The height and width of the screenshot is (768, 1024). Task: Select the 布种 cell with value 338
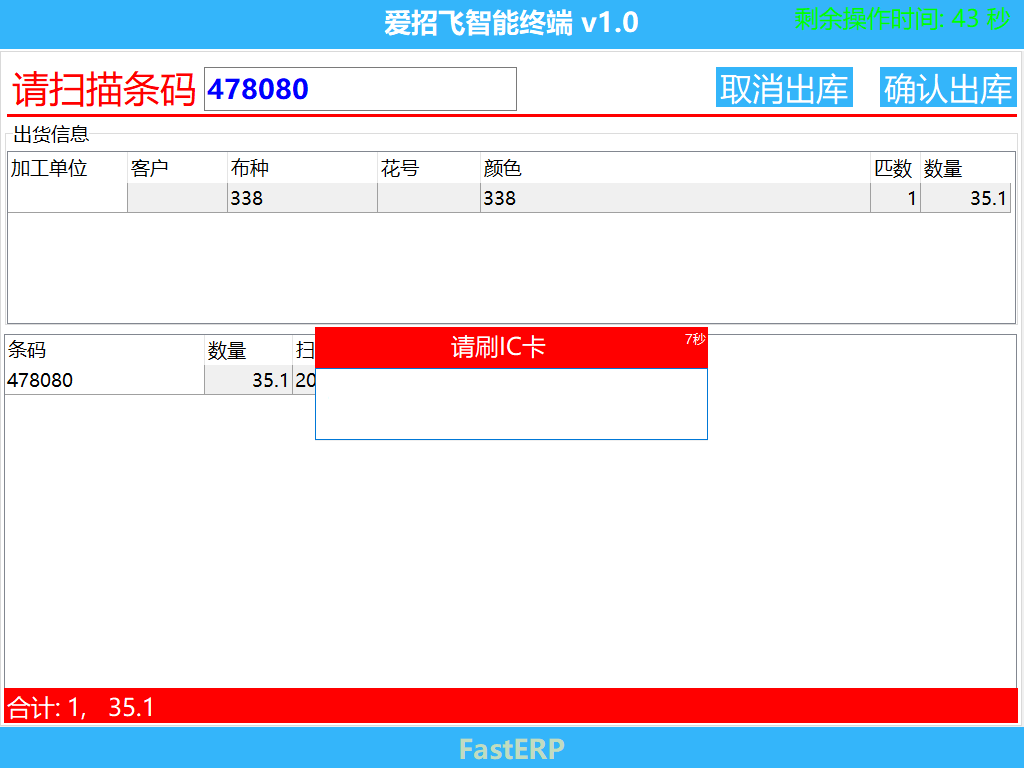[302, 198]
